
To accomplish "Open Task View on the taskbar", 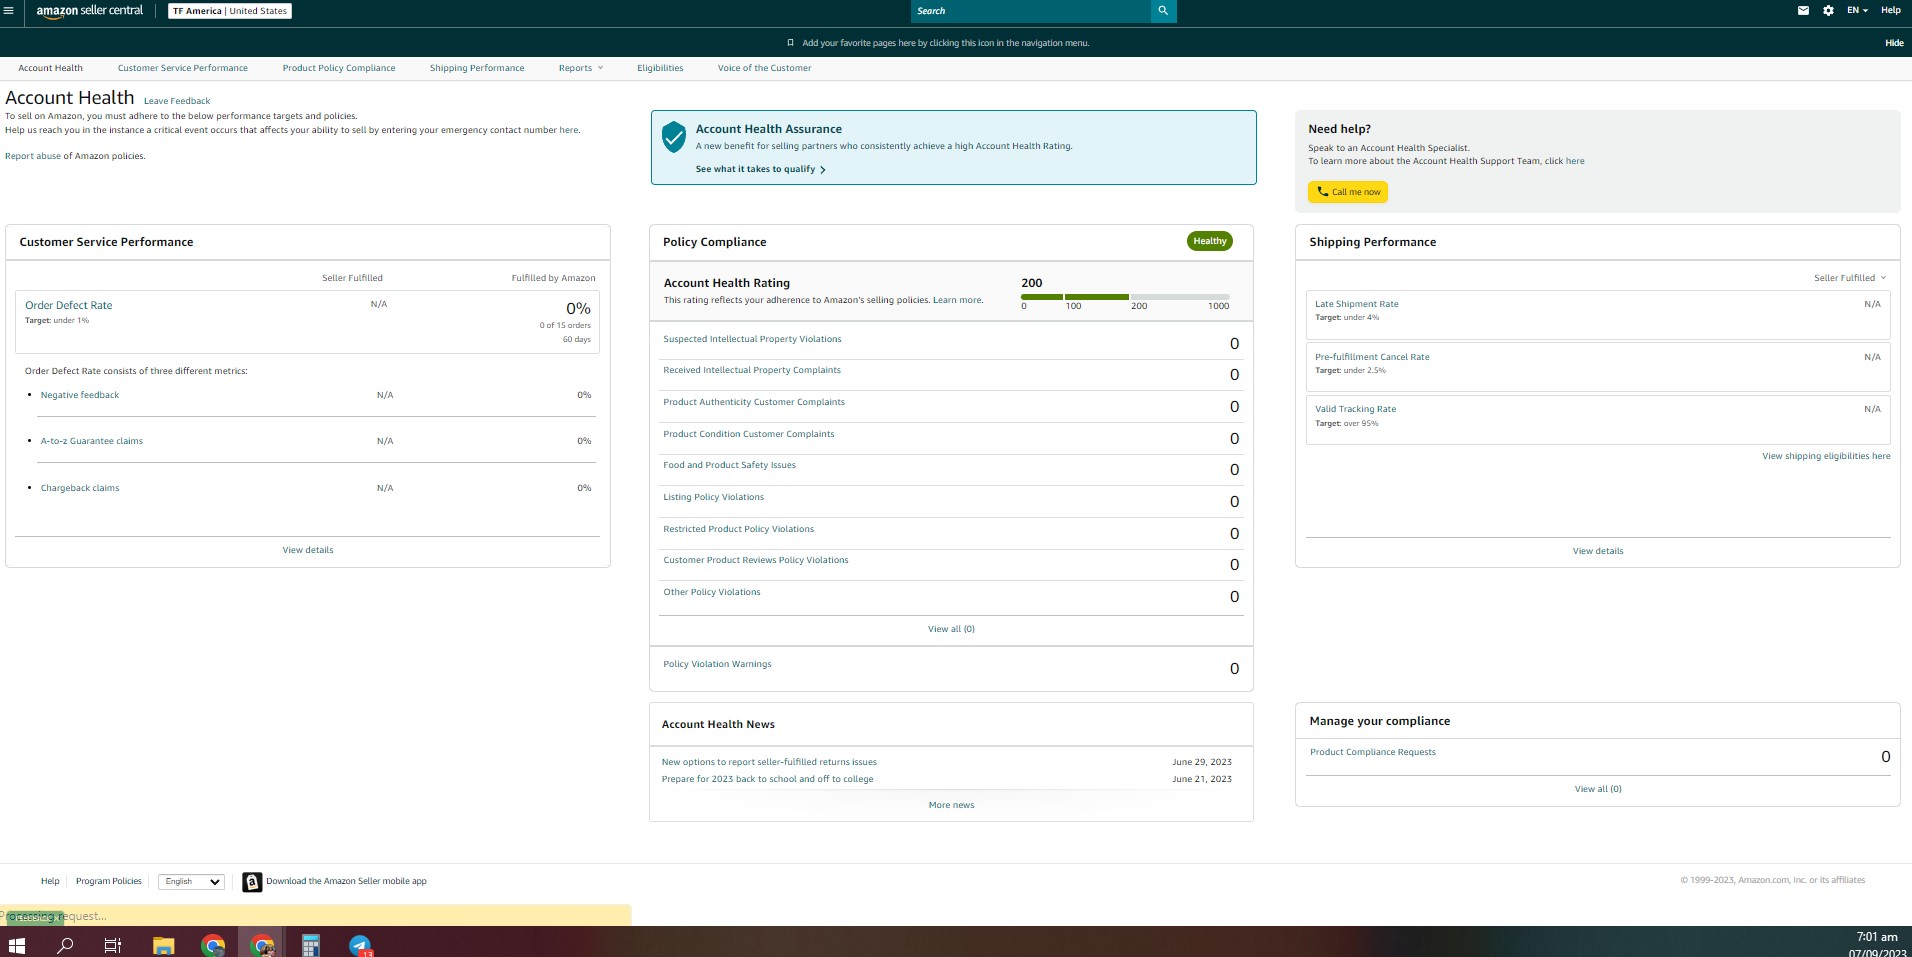I will [x=113, y=945].
